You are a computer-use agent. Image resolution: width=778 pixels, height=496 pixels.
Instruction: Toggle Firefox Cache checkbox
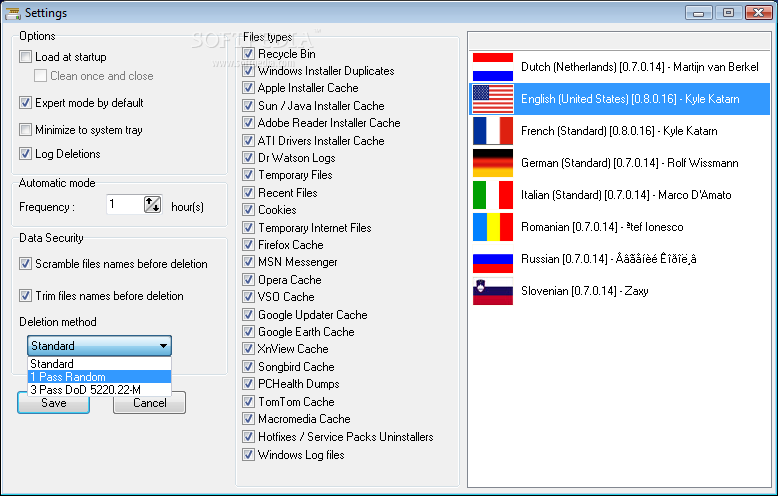248,245
